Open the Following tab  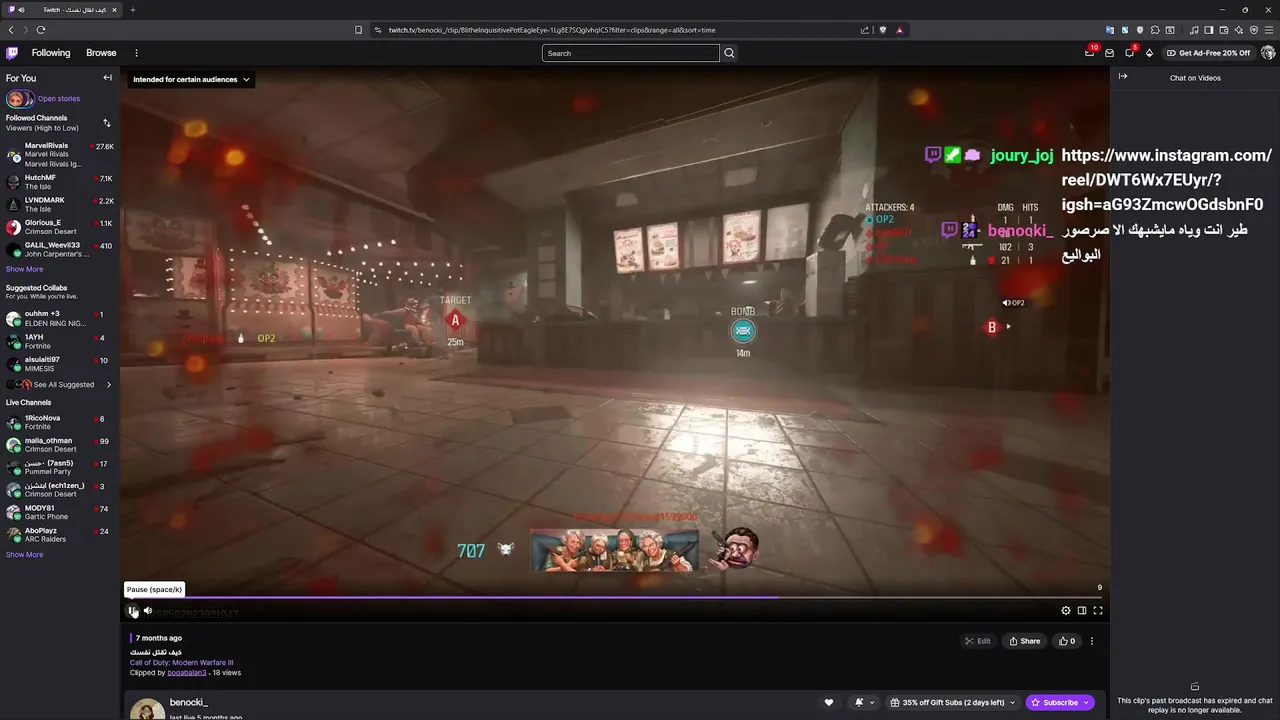pos(51,53)
